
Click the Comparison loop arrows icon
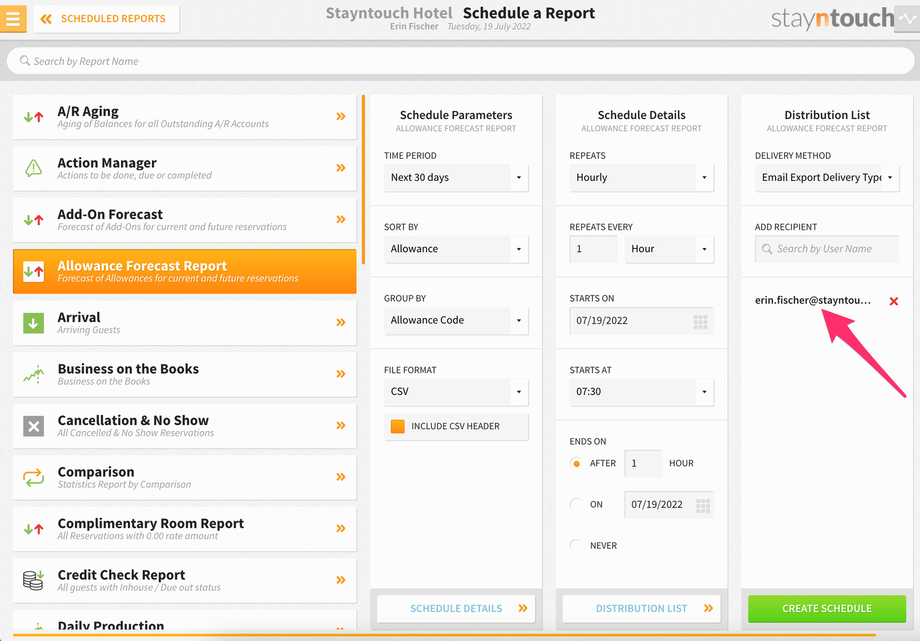click(33, 477)
